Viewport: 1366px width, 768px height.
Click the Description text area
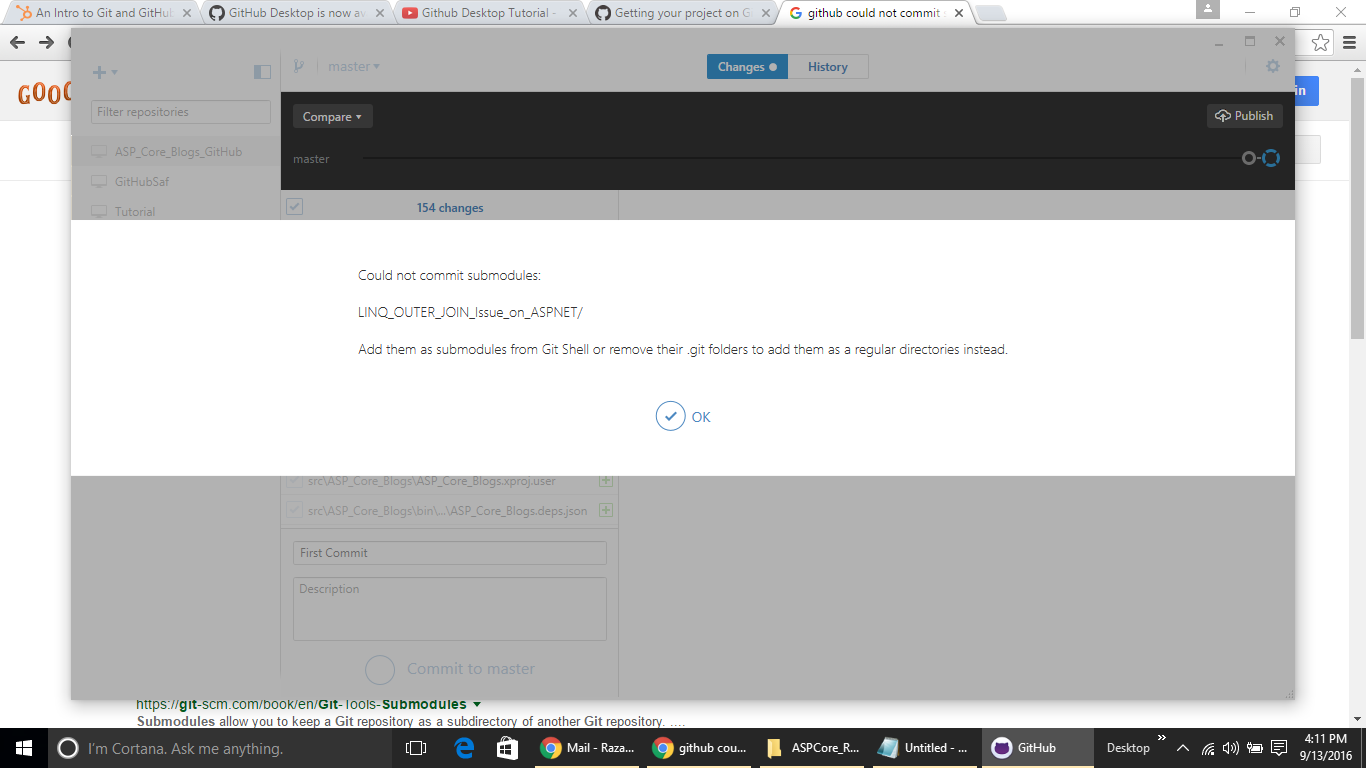(450, 609)
